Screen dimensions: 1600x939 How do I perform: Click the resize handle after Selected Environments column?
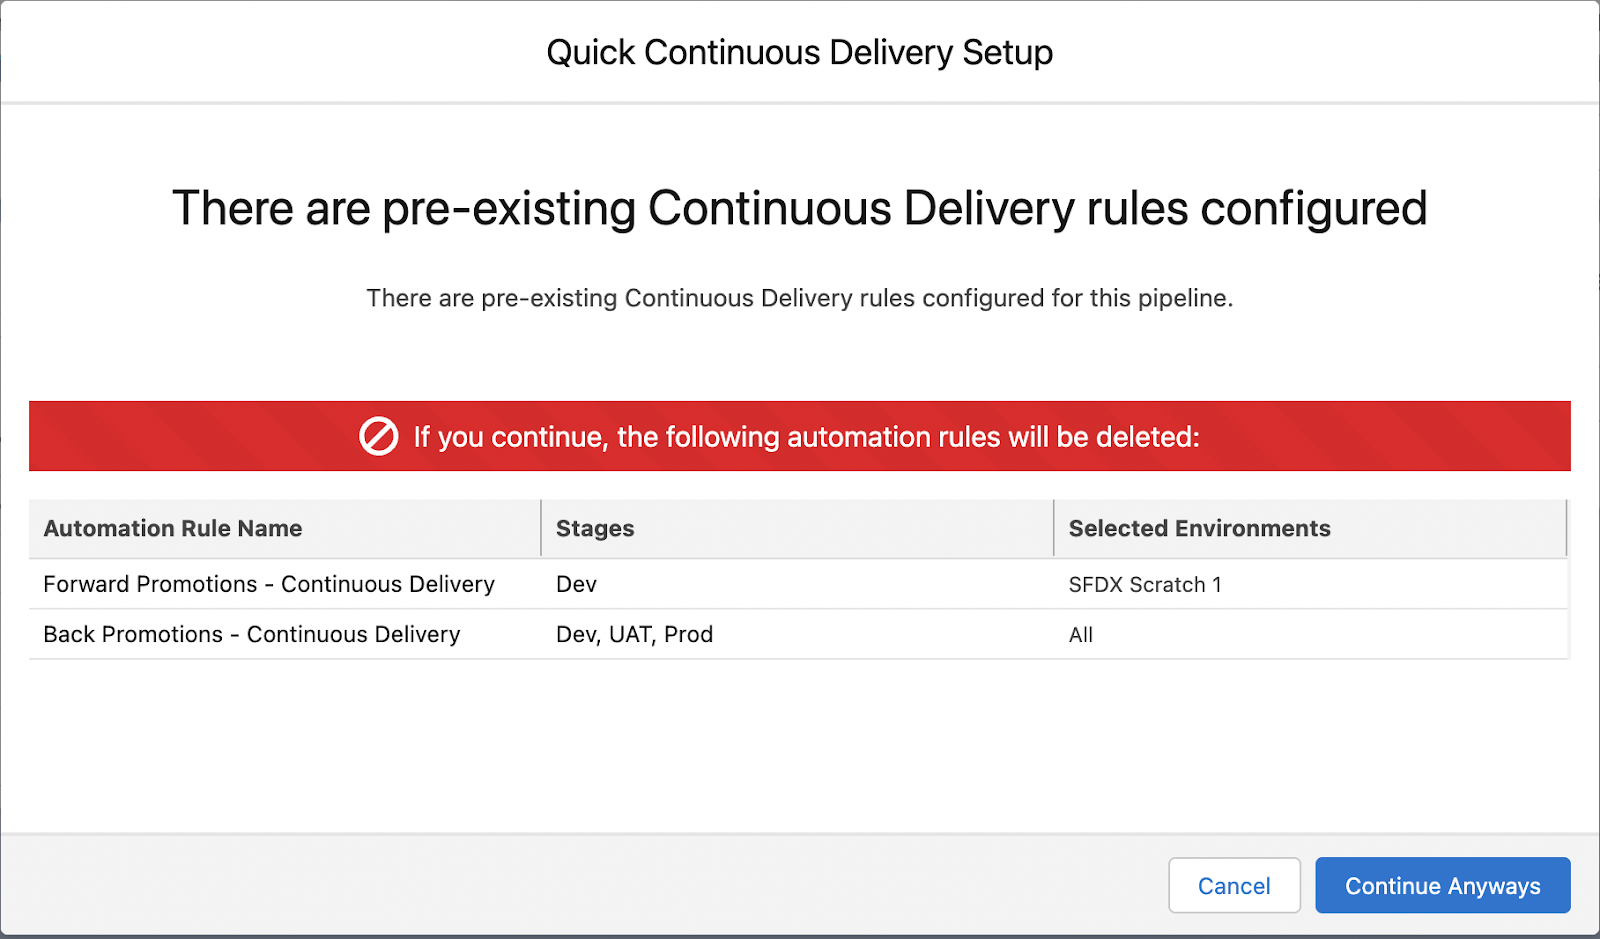point(1566,528)
